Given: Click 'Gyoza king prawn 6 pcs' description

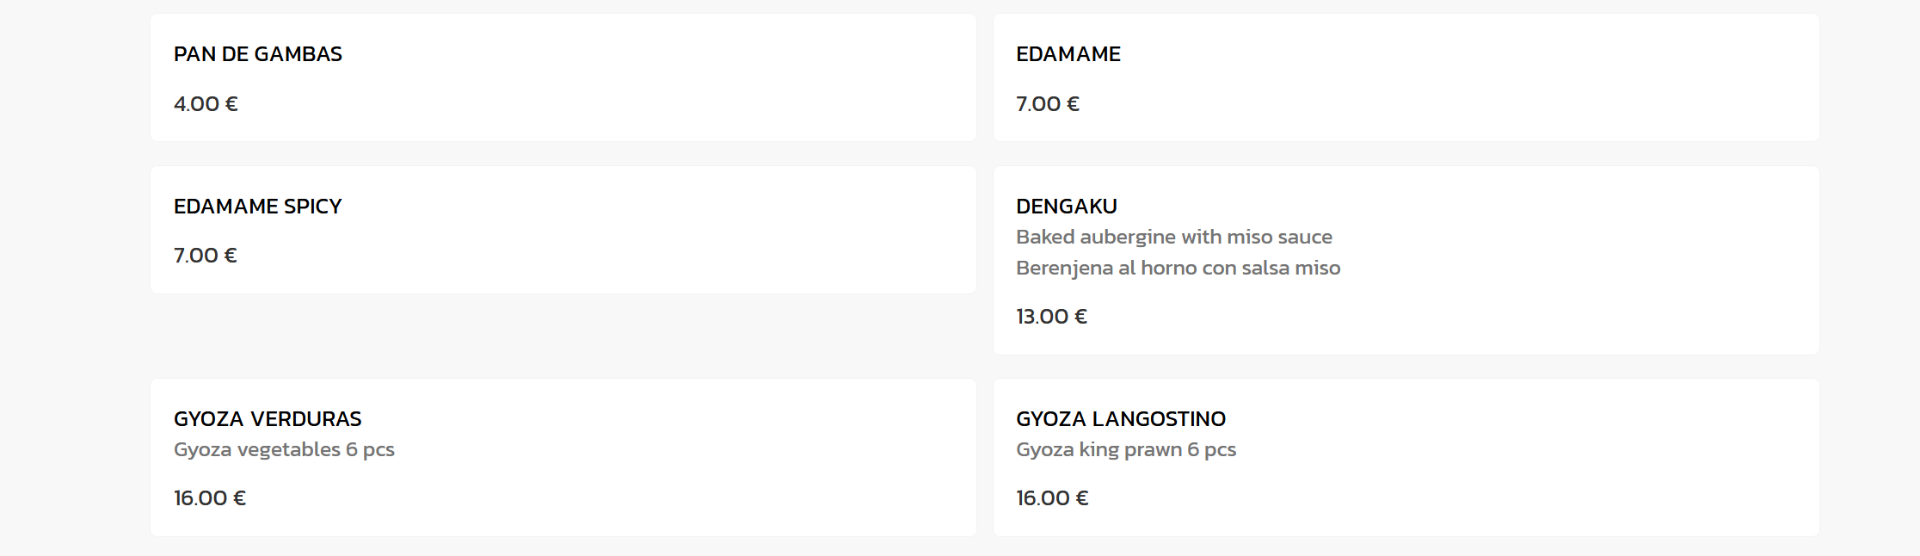Looking at the screenshot, I should 1125,450.
